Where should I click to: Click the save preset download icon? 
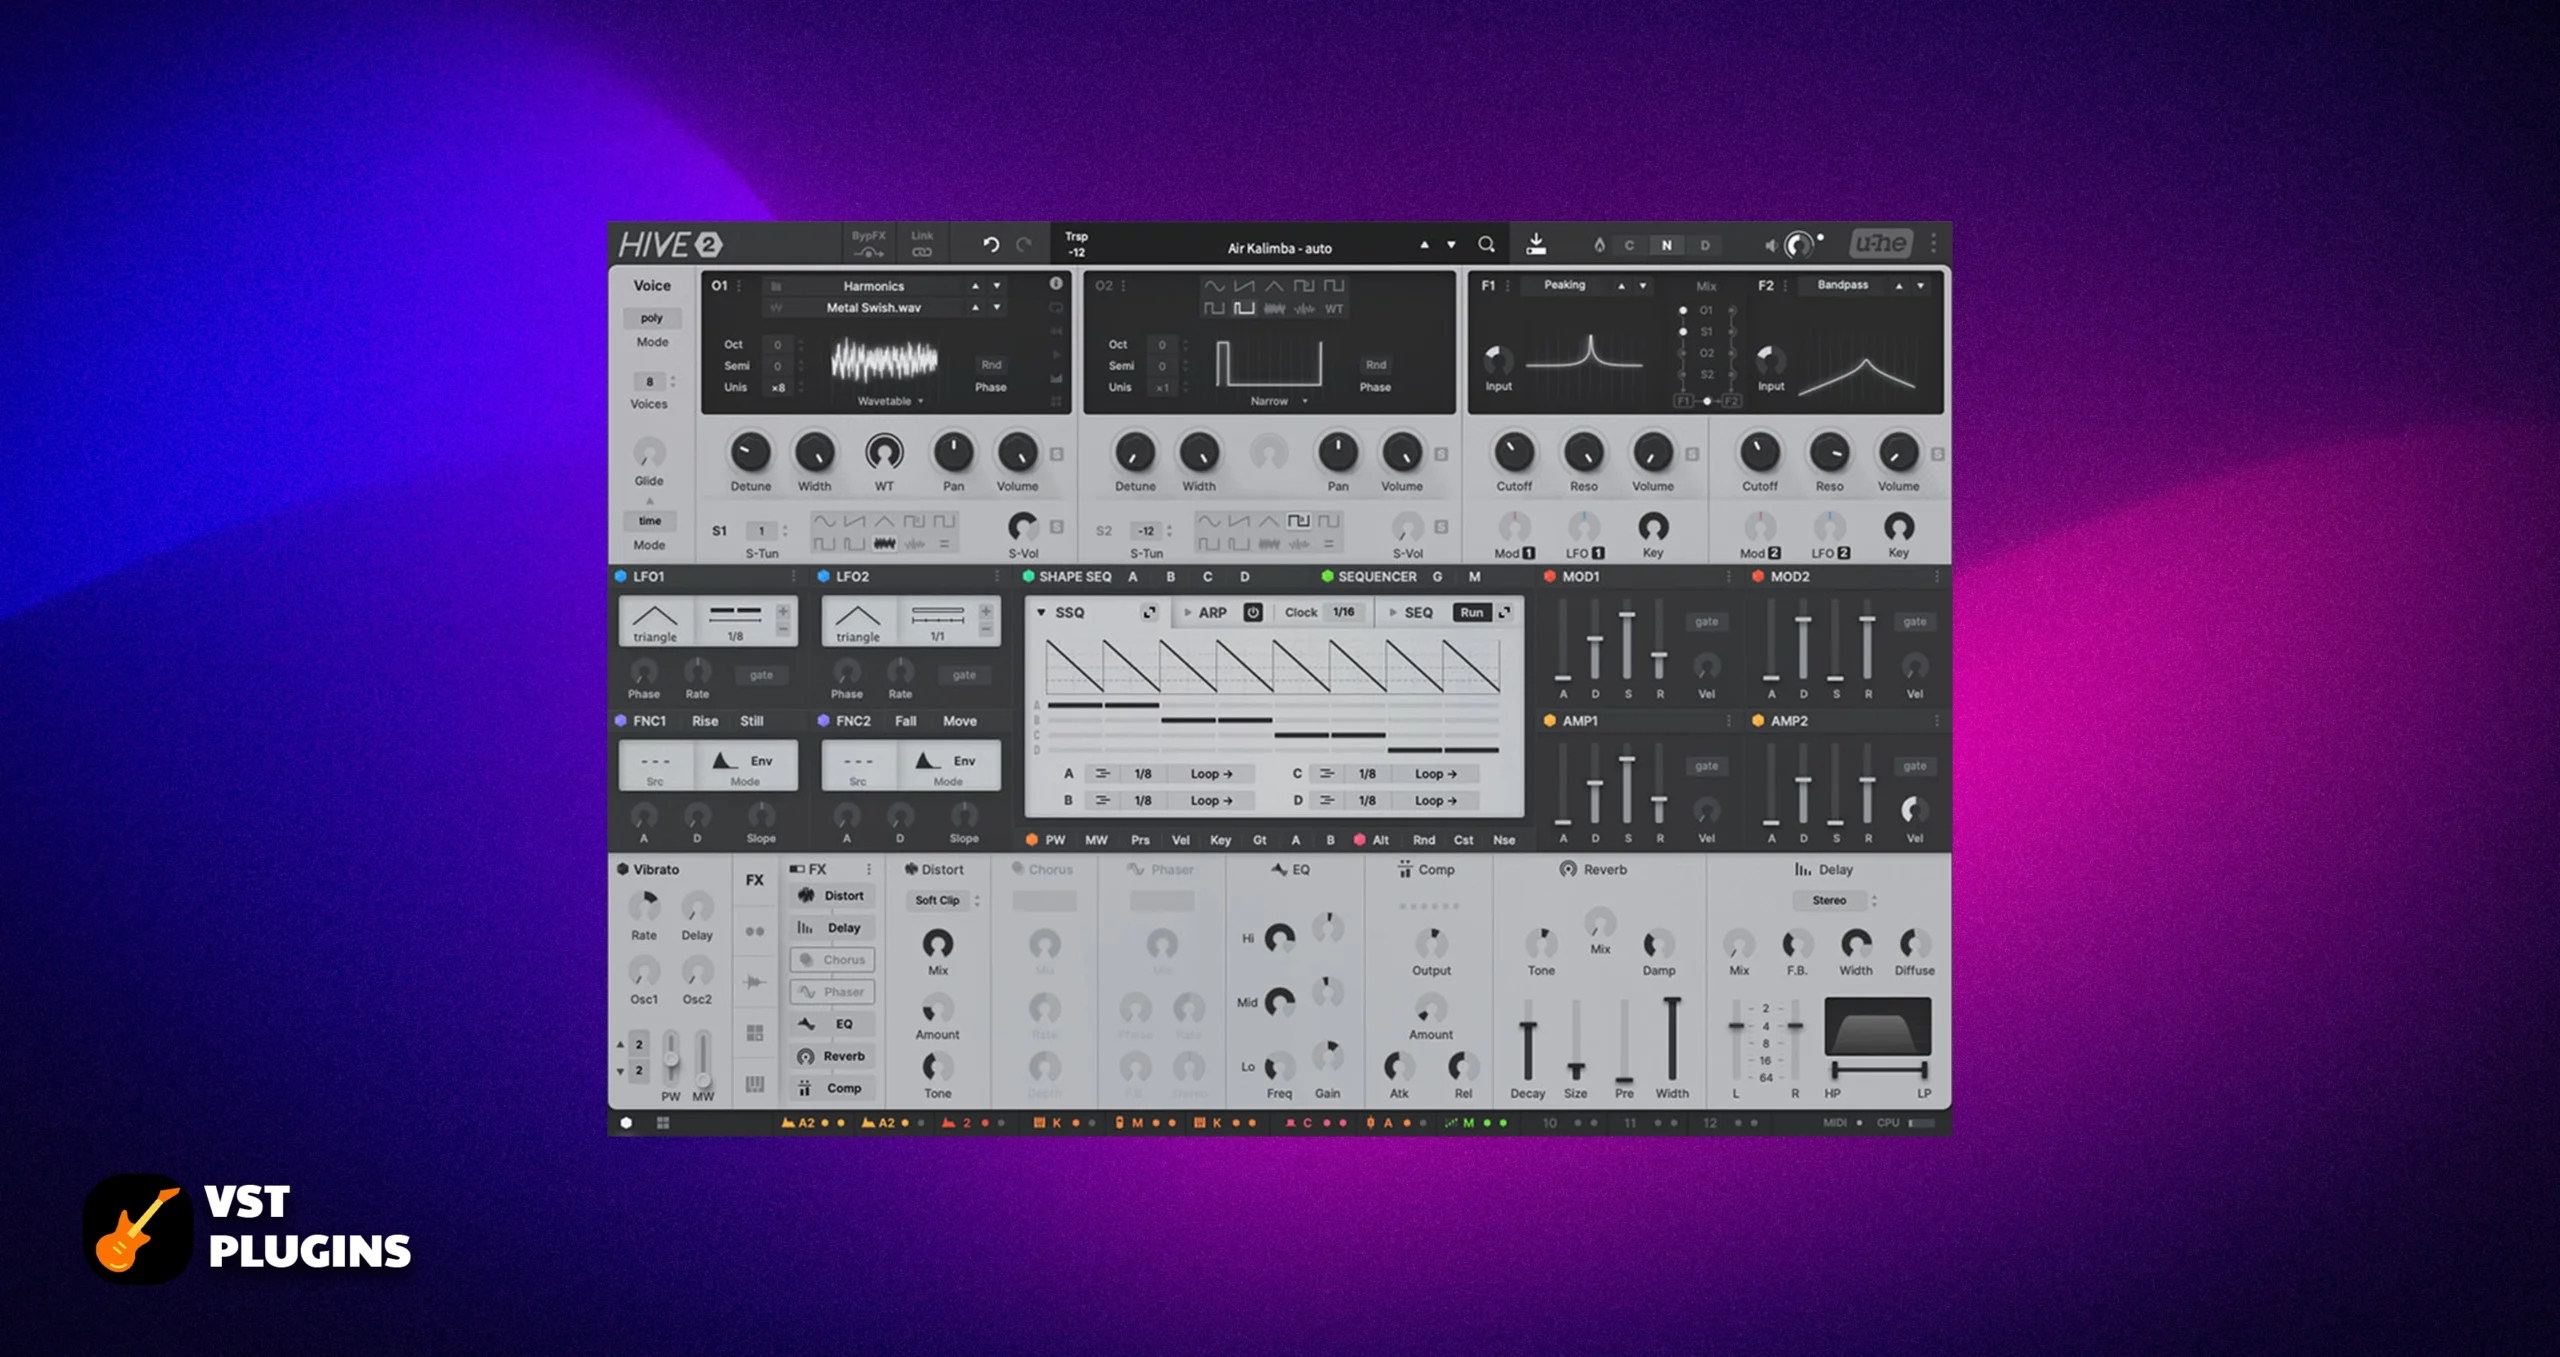coord(1536,244)
